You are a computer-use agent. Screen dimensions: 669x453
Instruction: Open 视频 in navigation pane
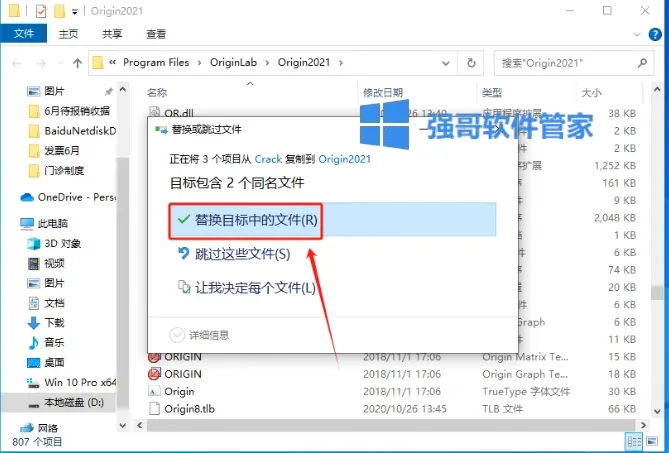click(x=47, y=263)
